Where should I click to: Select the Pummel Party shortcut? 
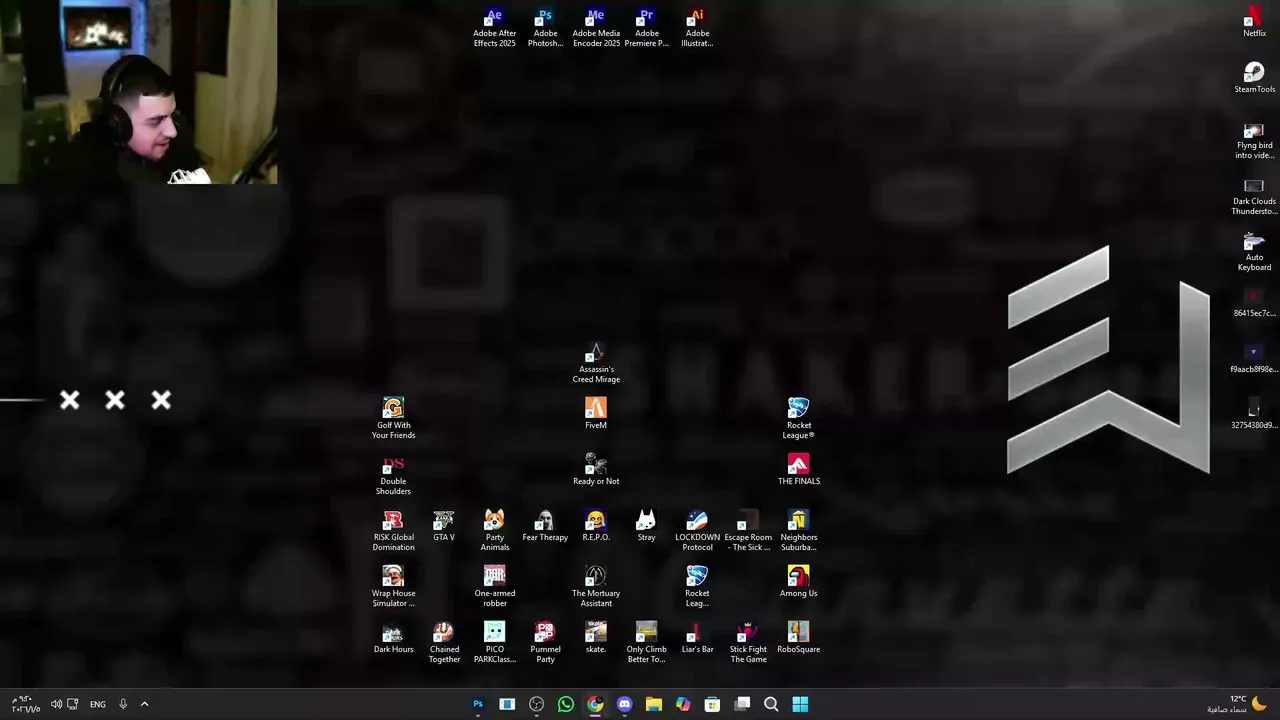click(545, 644)
